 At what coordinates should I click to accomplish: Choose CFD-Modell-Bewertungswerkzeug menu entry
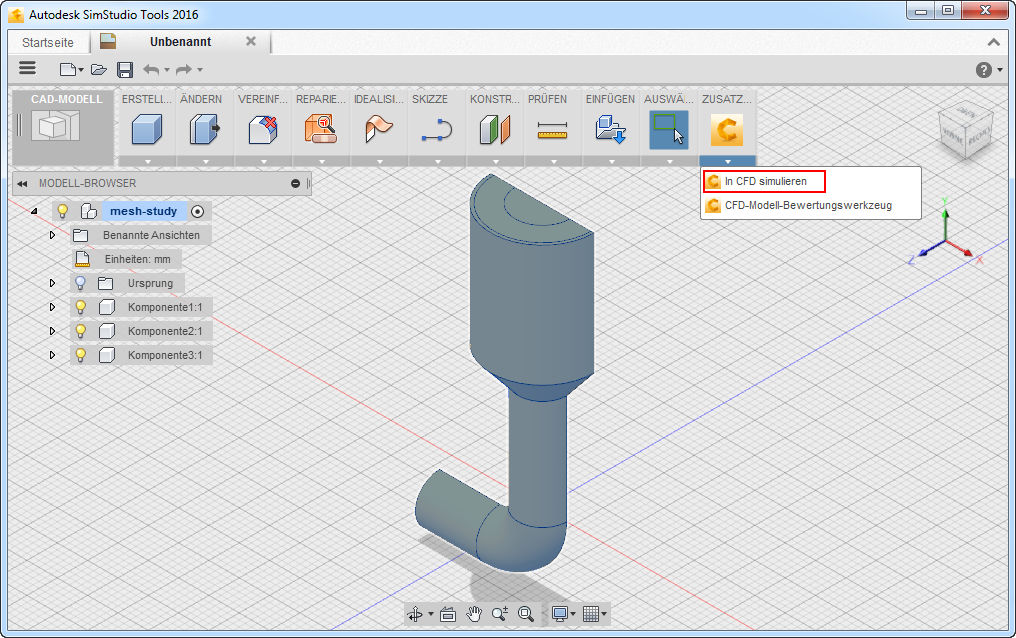point(807,205)
